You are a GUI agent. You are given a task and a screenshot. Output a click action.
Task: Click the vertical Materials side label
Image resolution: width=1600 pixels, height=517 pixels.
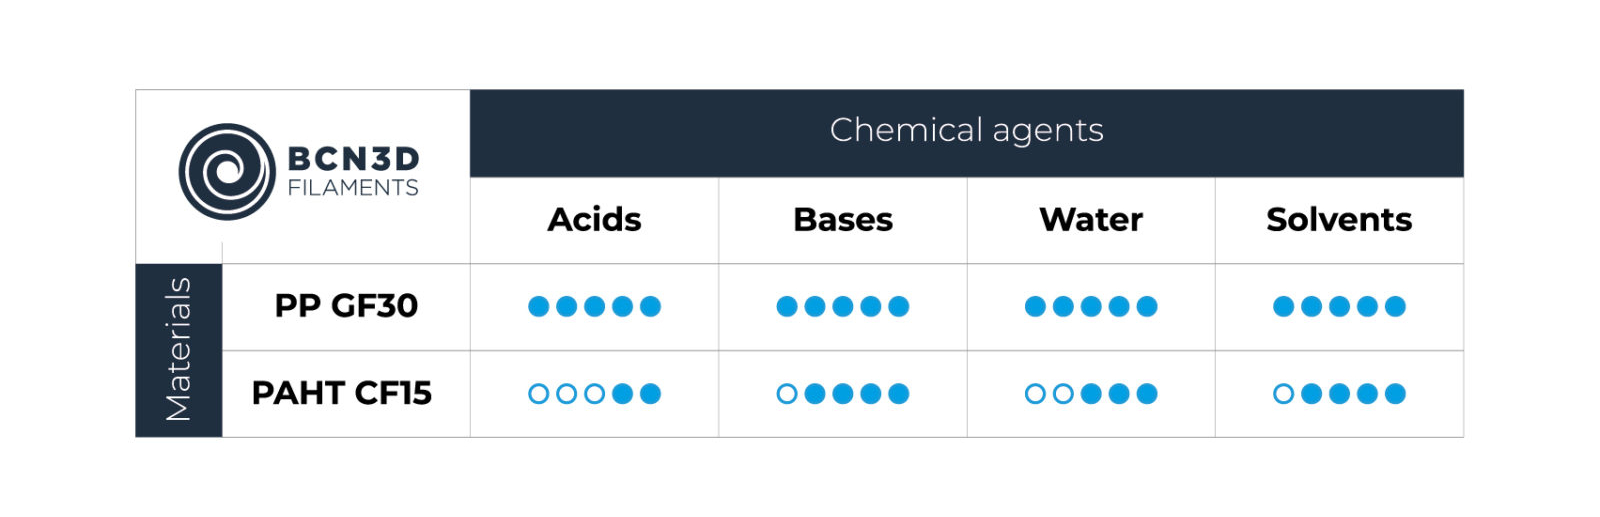click(179, 350)
